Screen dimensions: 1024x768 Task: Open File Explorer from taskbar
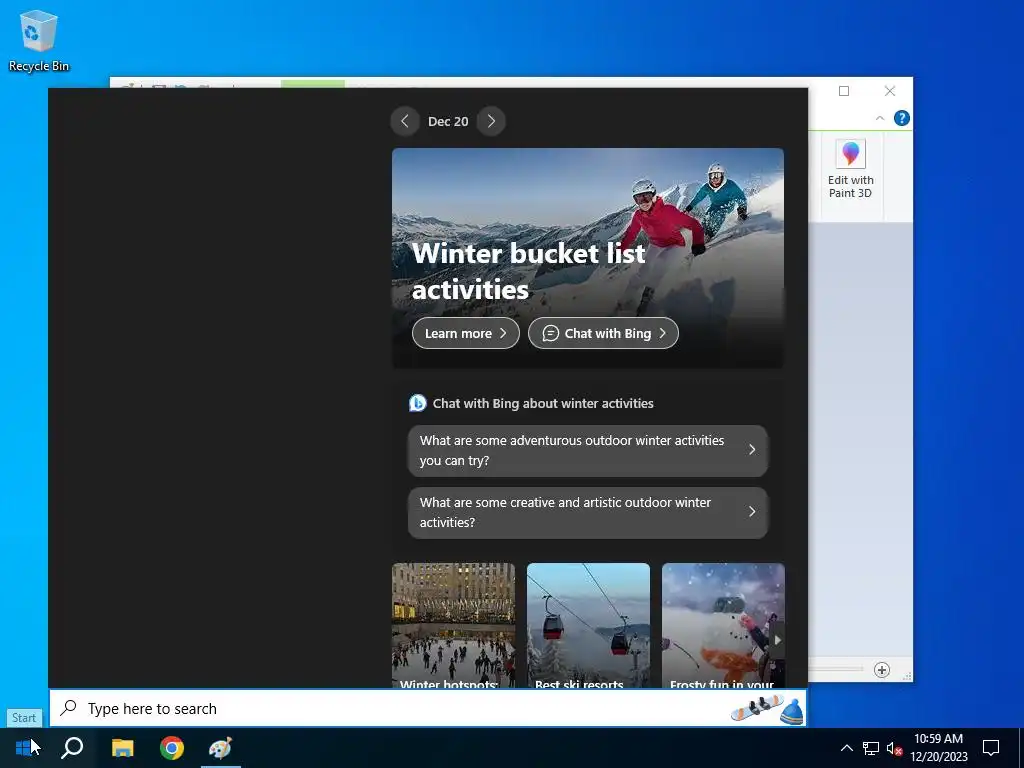[122, 748]
